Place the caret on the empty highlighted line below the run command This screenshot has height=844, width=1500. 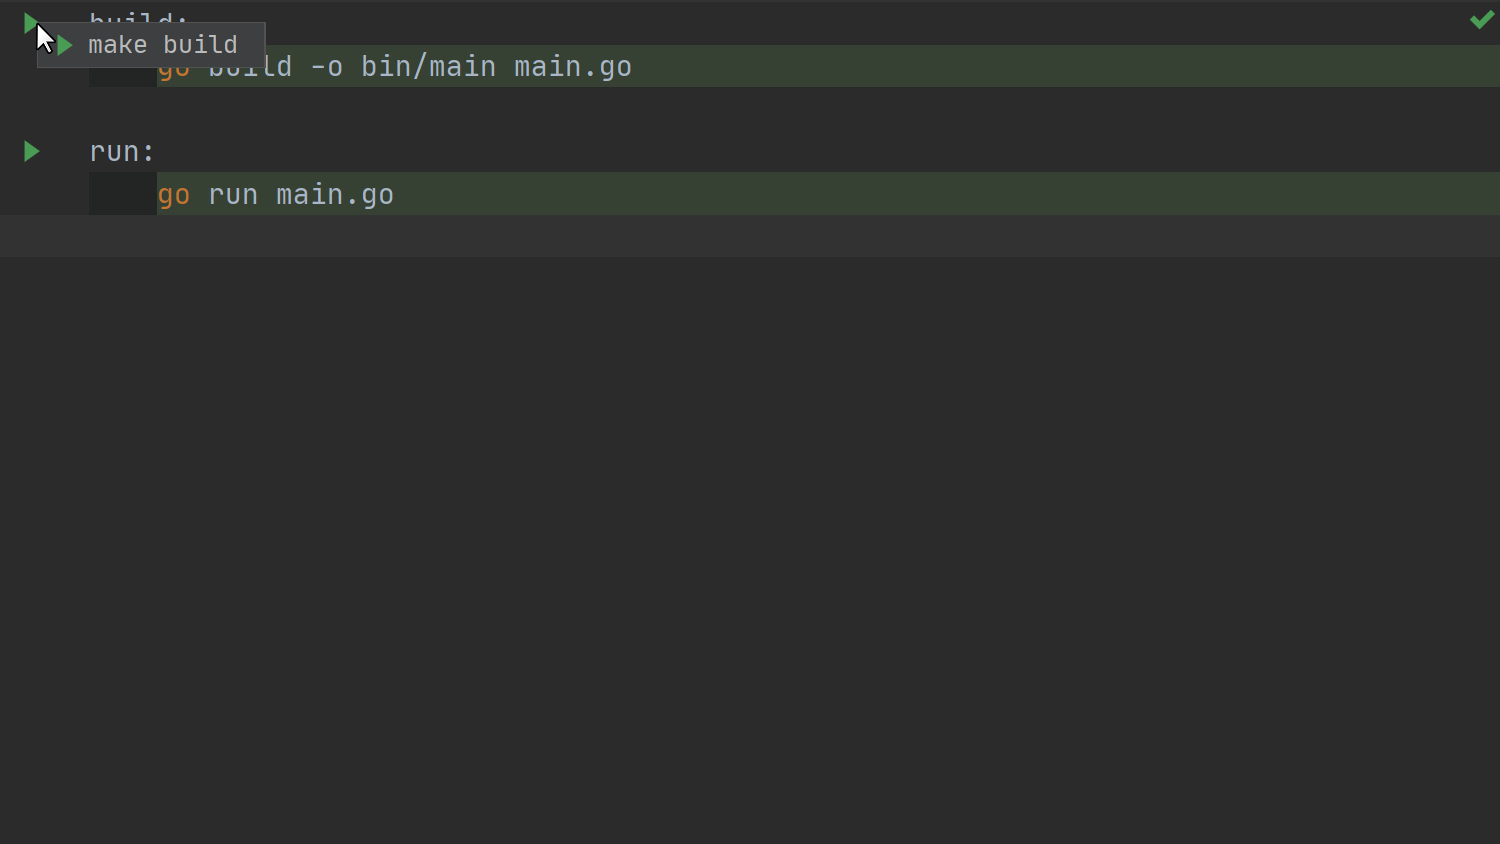[x=700, y=237]
